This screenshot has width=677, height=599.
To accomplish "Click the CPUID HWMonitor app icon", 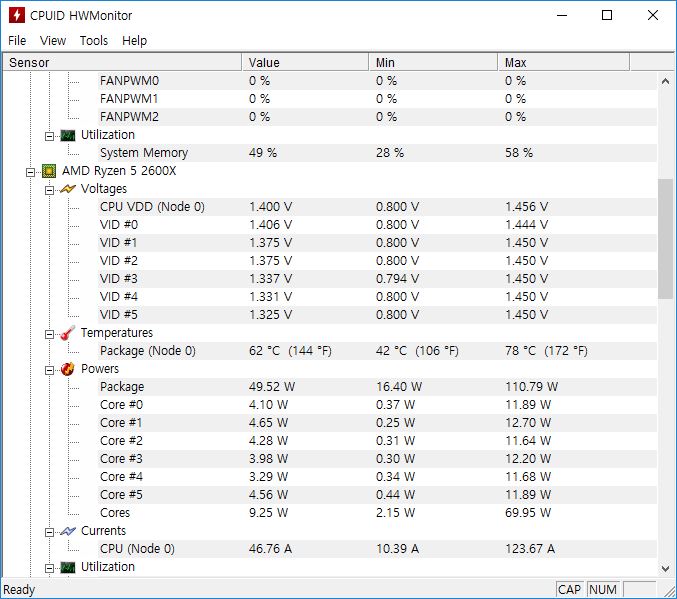I will 16,15.
